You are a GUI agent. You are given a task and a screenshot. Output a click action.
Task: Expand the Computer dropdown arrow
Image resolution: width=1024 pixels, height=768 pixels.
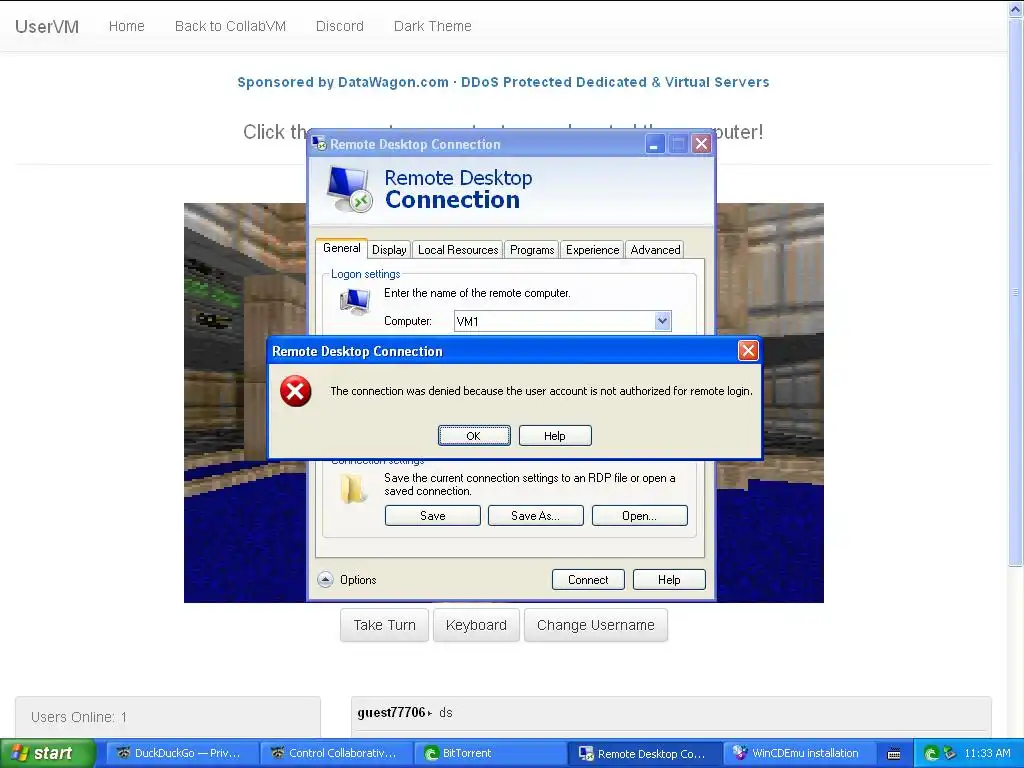click(662, 321)
